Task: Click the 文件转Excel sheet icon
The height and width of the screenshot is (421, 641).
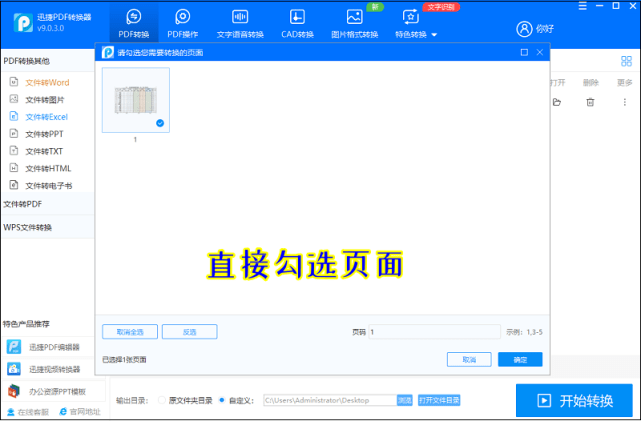Action: point(14,116)
